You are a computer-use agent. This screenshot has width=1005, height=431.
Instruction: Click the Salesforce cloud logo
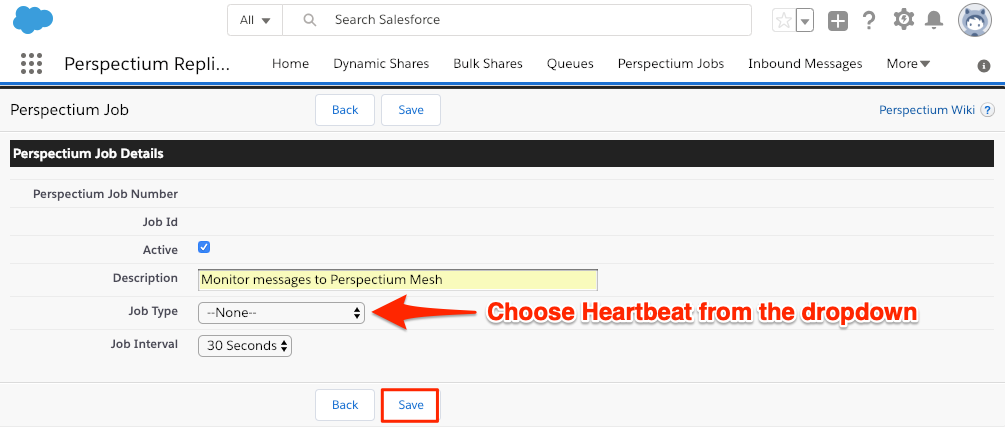tap(33, 20)
